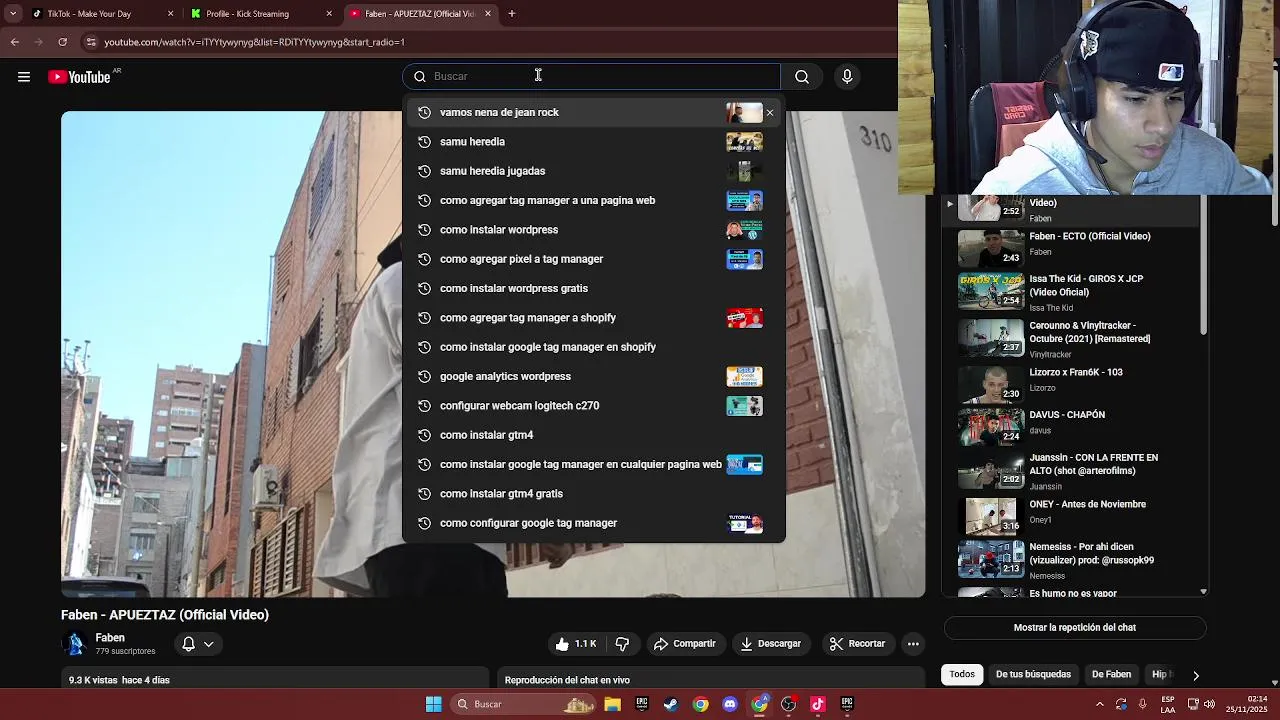This screenshot has width=1280, height=720.
Task: Open Faben's channel avatar
Action: pos(74,644)
